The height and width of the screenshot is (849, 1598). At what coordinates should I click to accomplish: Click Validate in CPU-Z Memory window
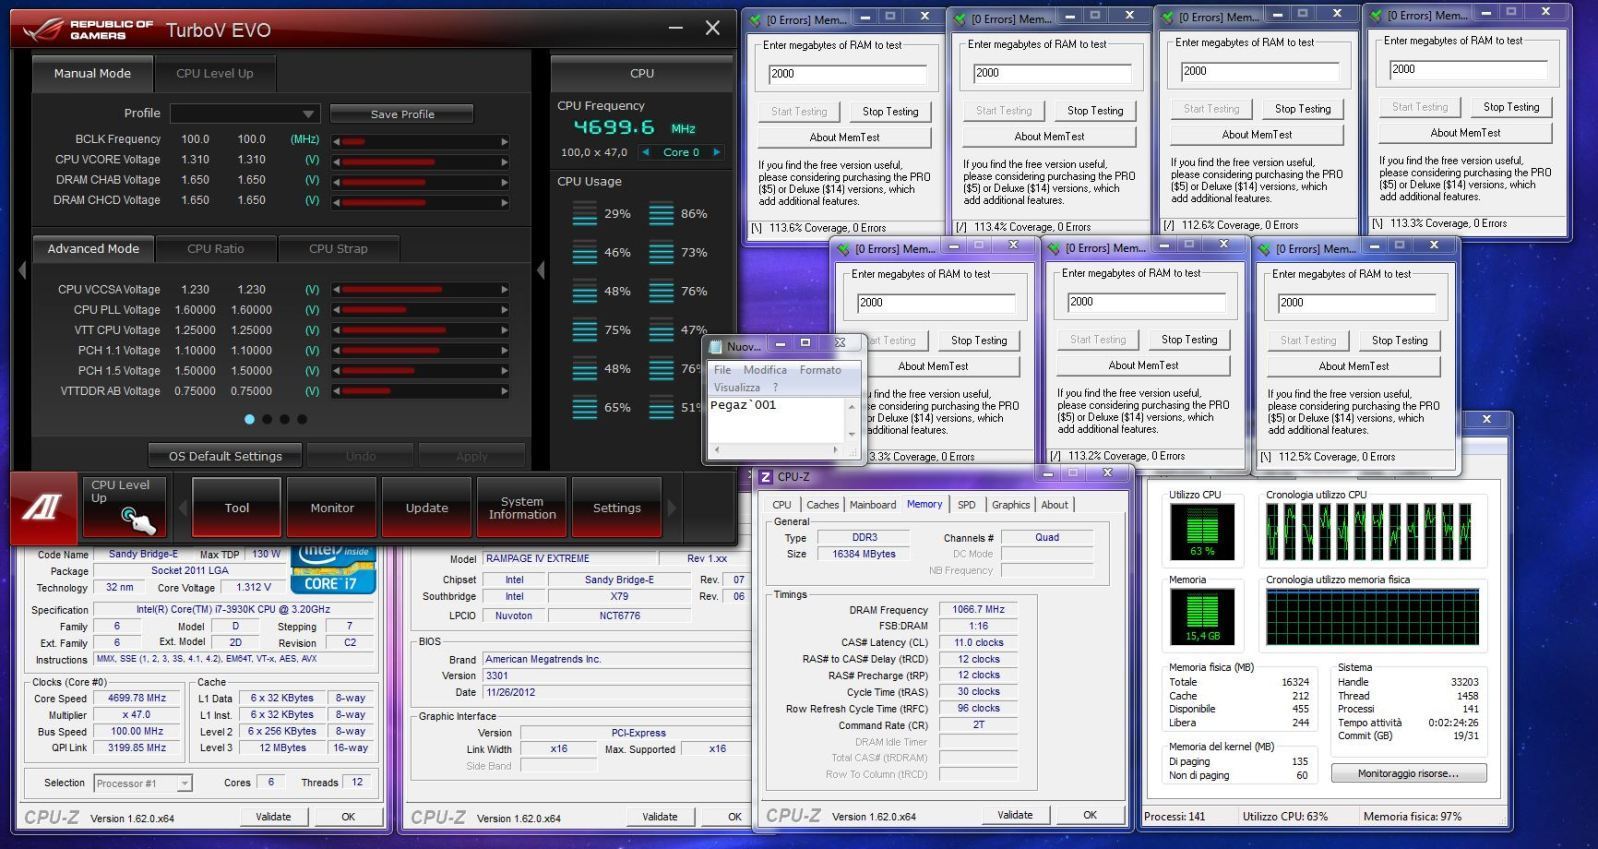(1015, 815)
